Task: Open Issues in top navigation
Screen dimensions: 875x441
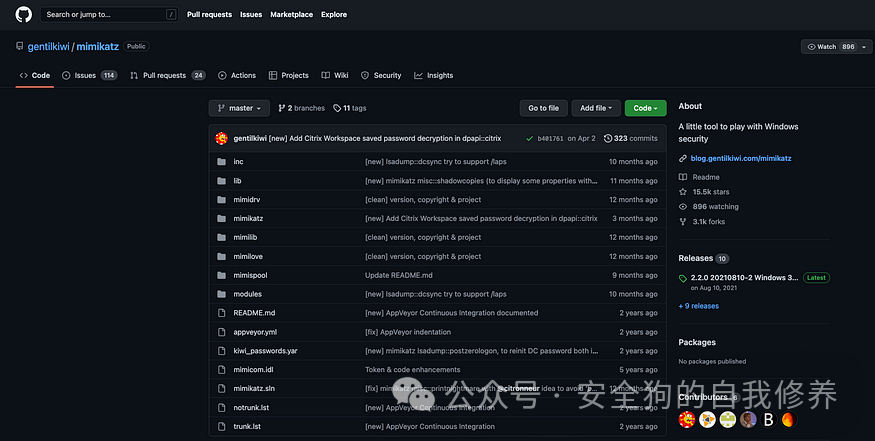Action: (251, 15)
